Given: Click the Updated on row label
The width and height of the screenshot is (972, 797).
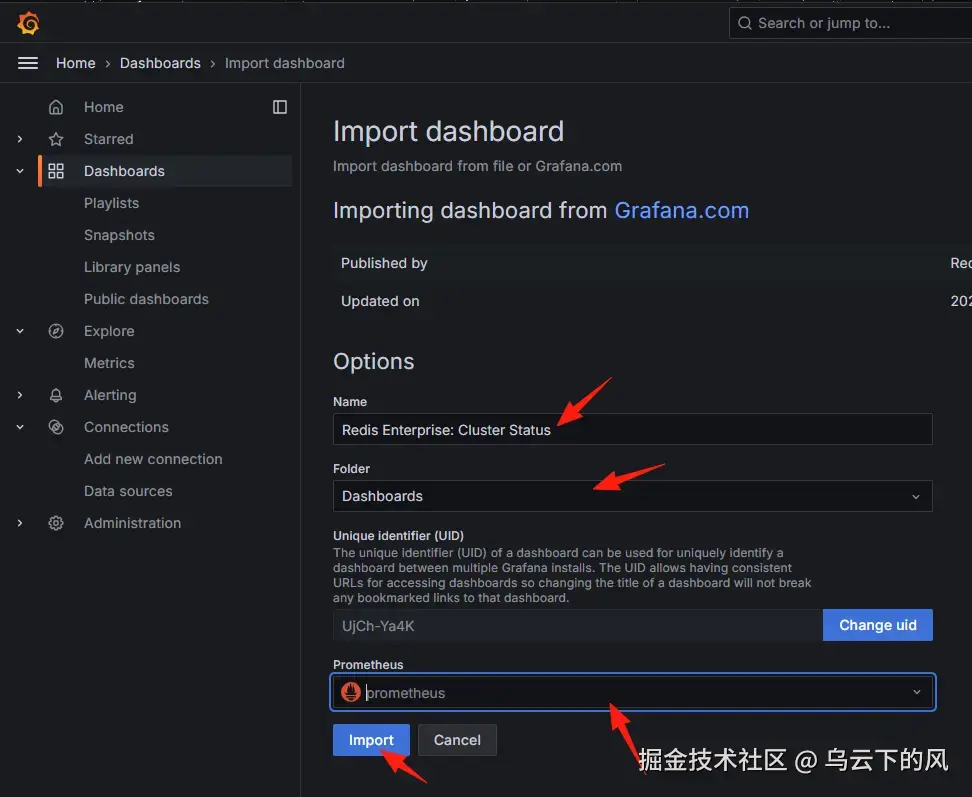Looking at the screenshot, I should pyautogui.click(x=380, y=301).
